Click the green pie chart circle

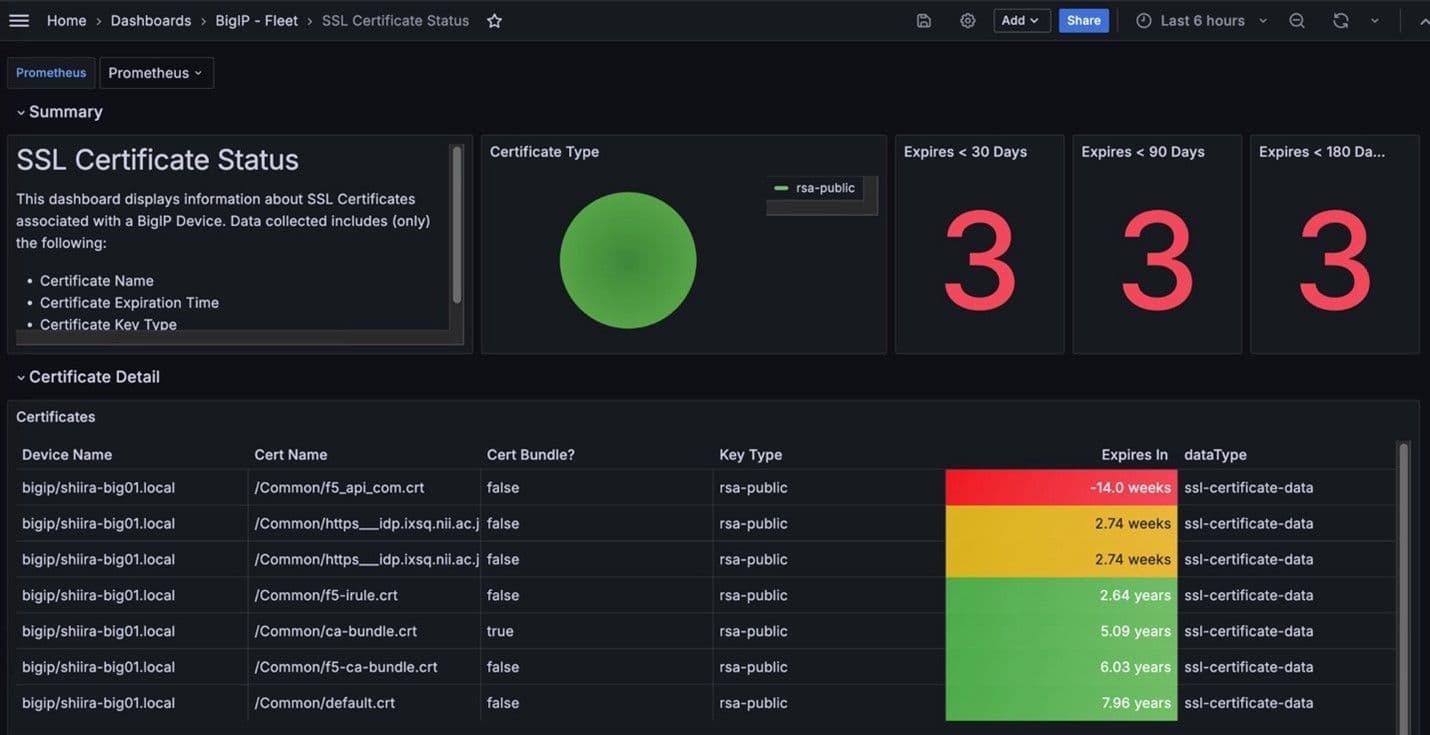pyautogui.click(x=628, y=260)
